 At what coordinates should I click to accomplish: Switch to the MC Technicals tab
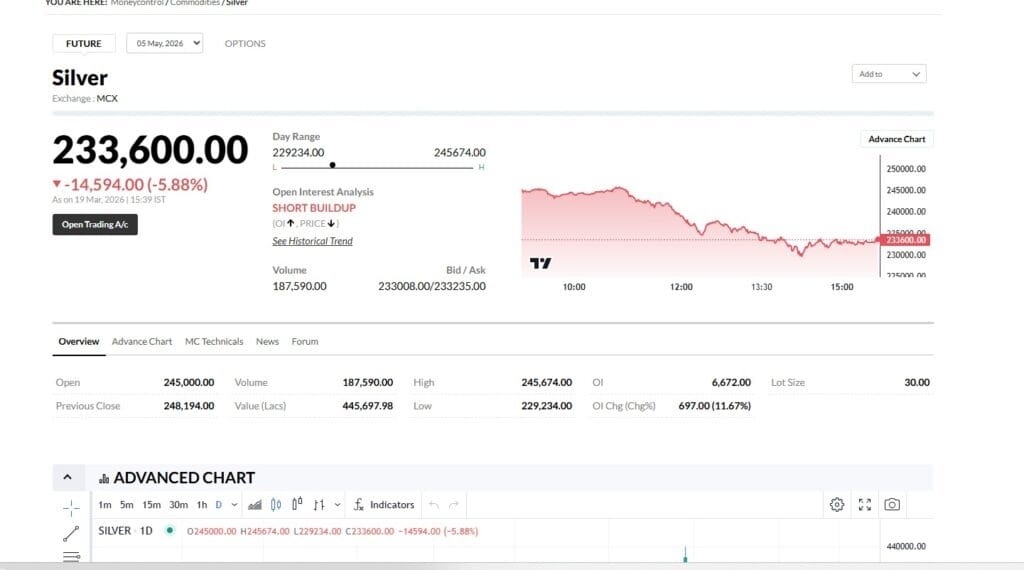(214, 342)
